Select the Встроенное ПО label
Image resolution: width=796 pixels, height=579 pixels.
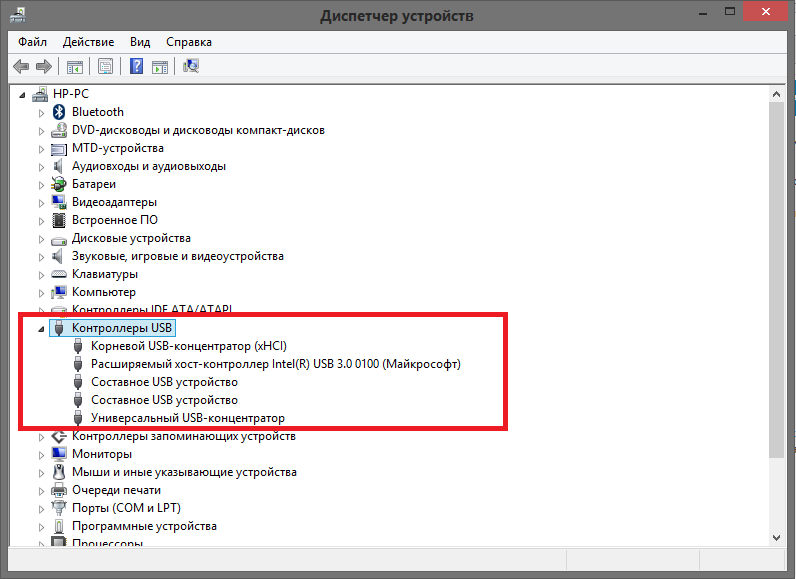pos(115,220)
